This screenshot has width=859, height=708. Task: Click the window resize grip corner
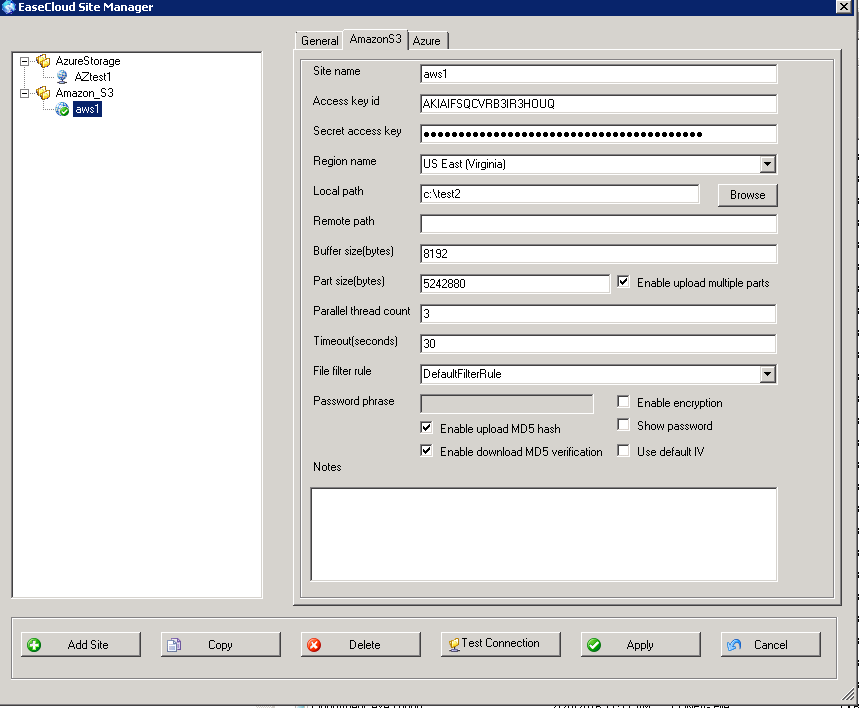coord(849,695)
